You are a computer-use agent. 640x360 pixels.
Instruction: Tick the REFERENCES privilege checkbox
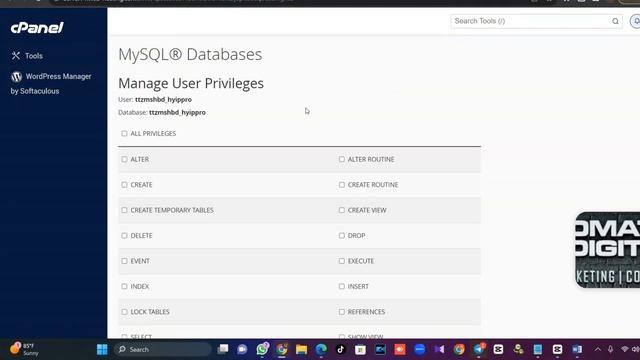[x=342, y=312]
